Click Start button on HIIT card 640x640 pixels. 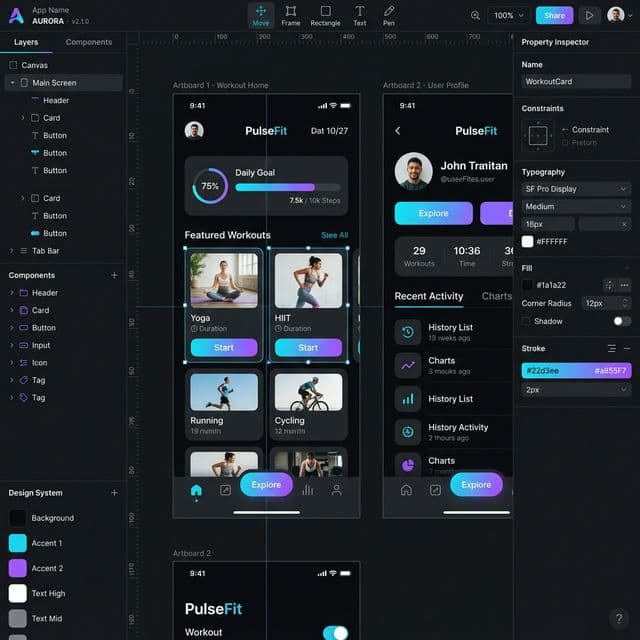pos(308,348)
